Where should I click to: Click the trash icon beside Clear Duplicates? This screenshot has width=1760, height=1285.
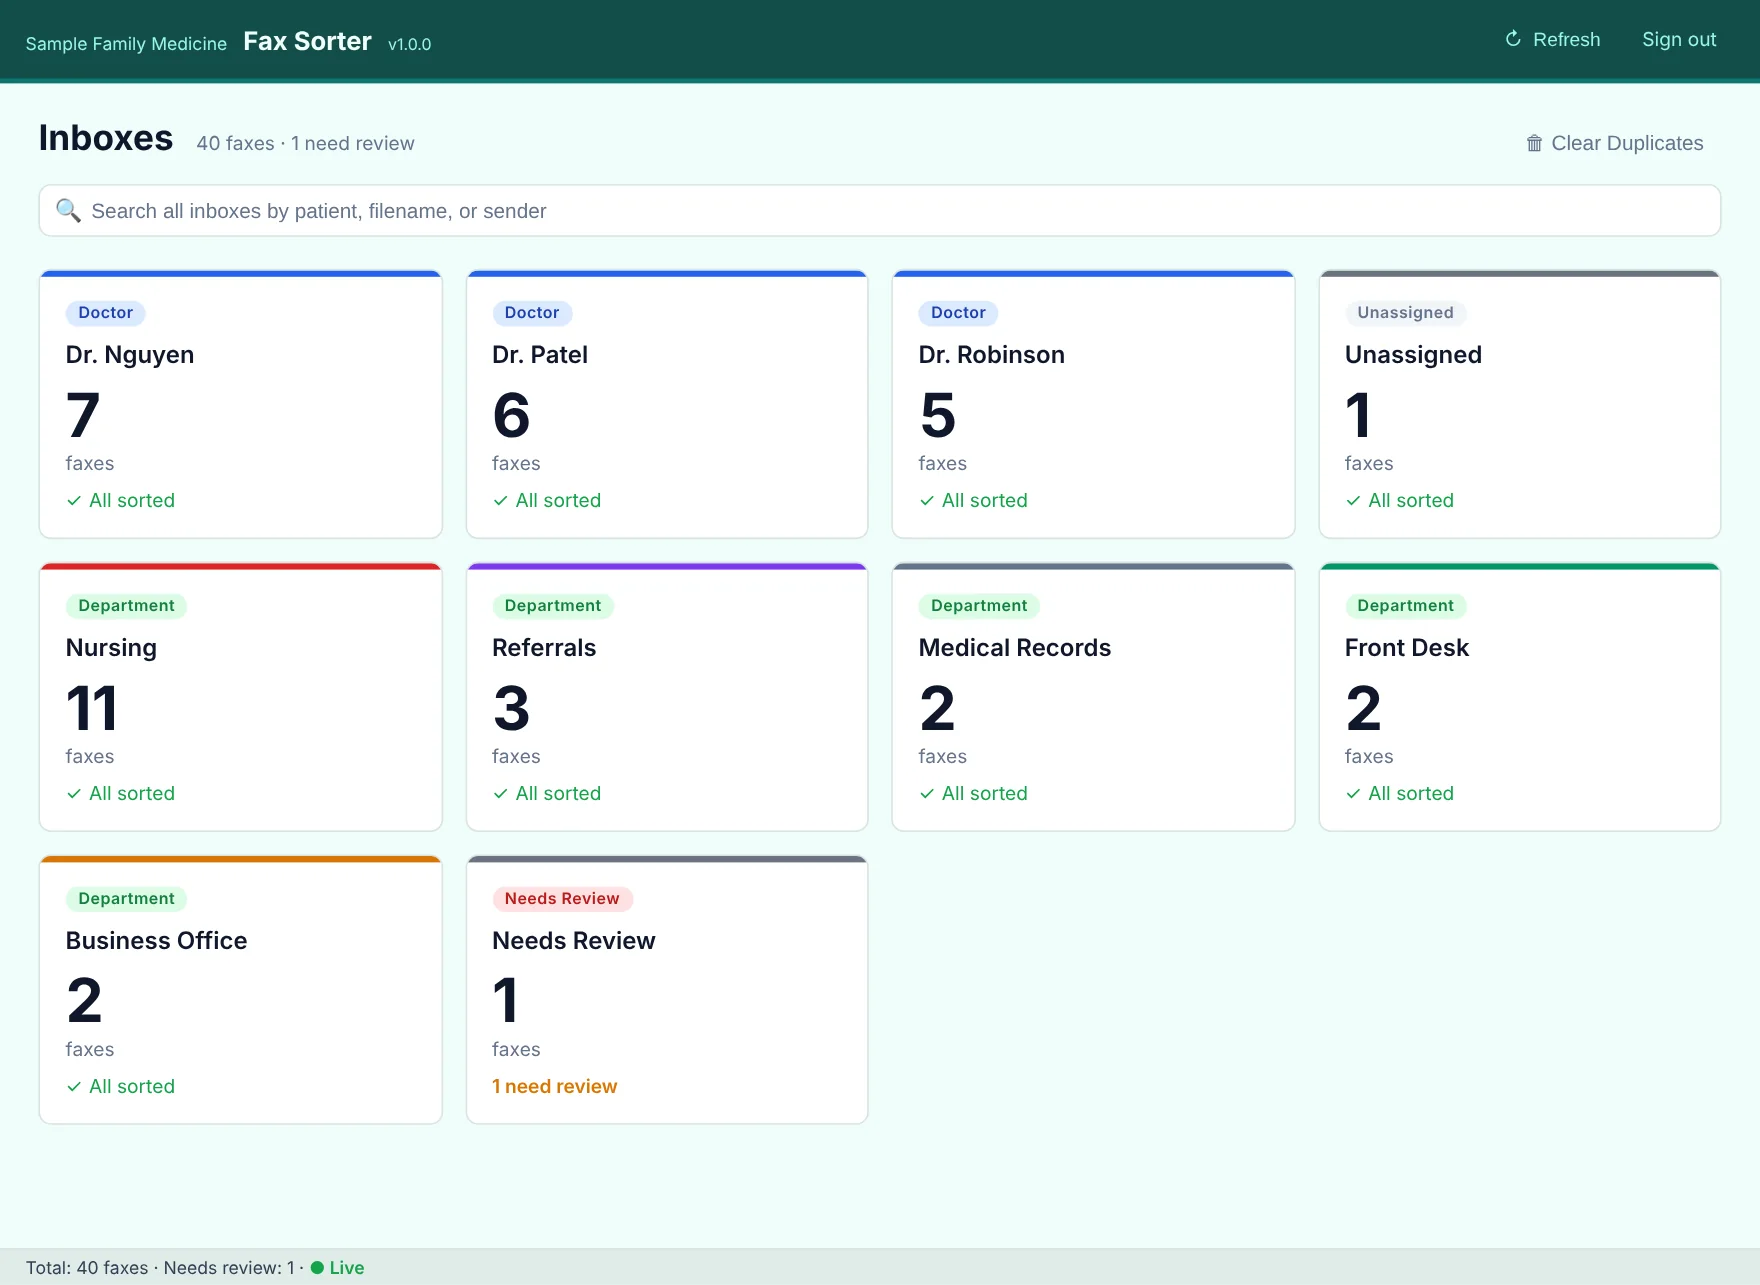tap(1534, 143)
